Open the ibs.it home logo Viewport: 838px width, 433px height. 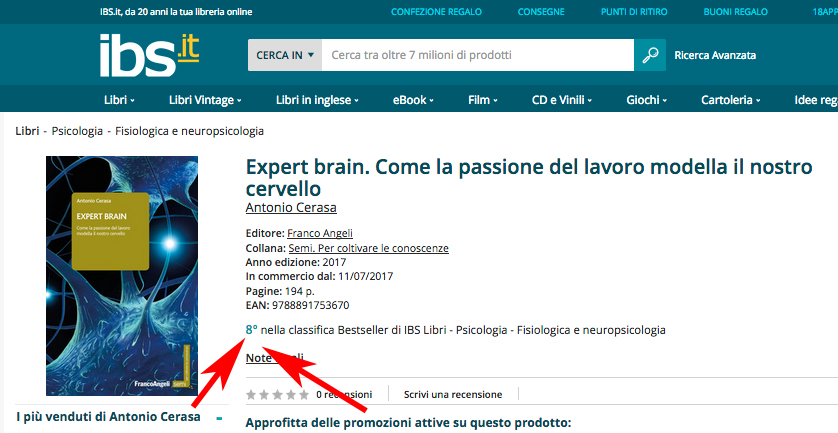click(149, 56)
